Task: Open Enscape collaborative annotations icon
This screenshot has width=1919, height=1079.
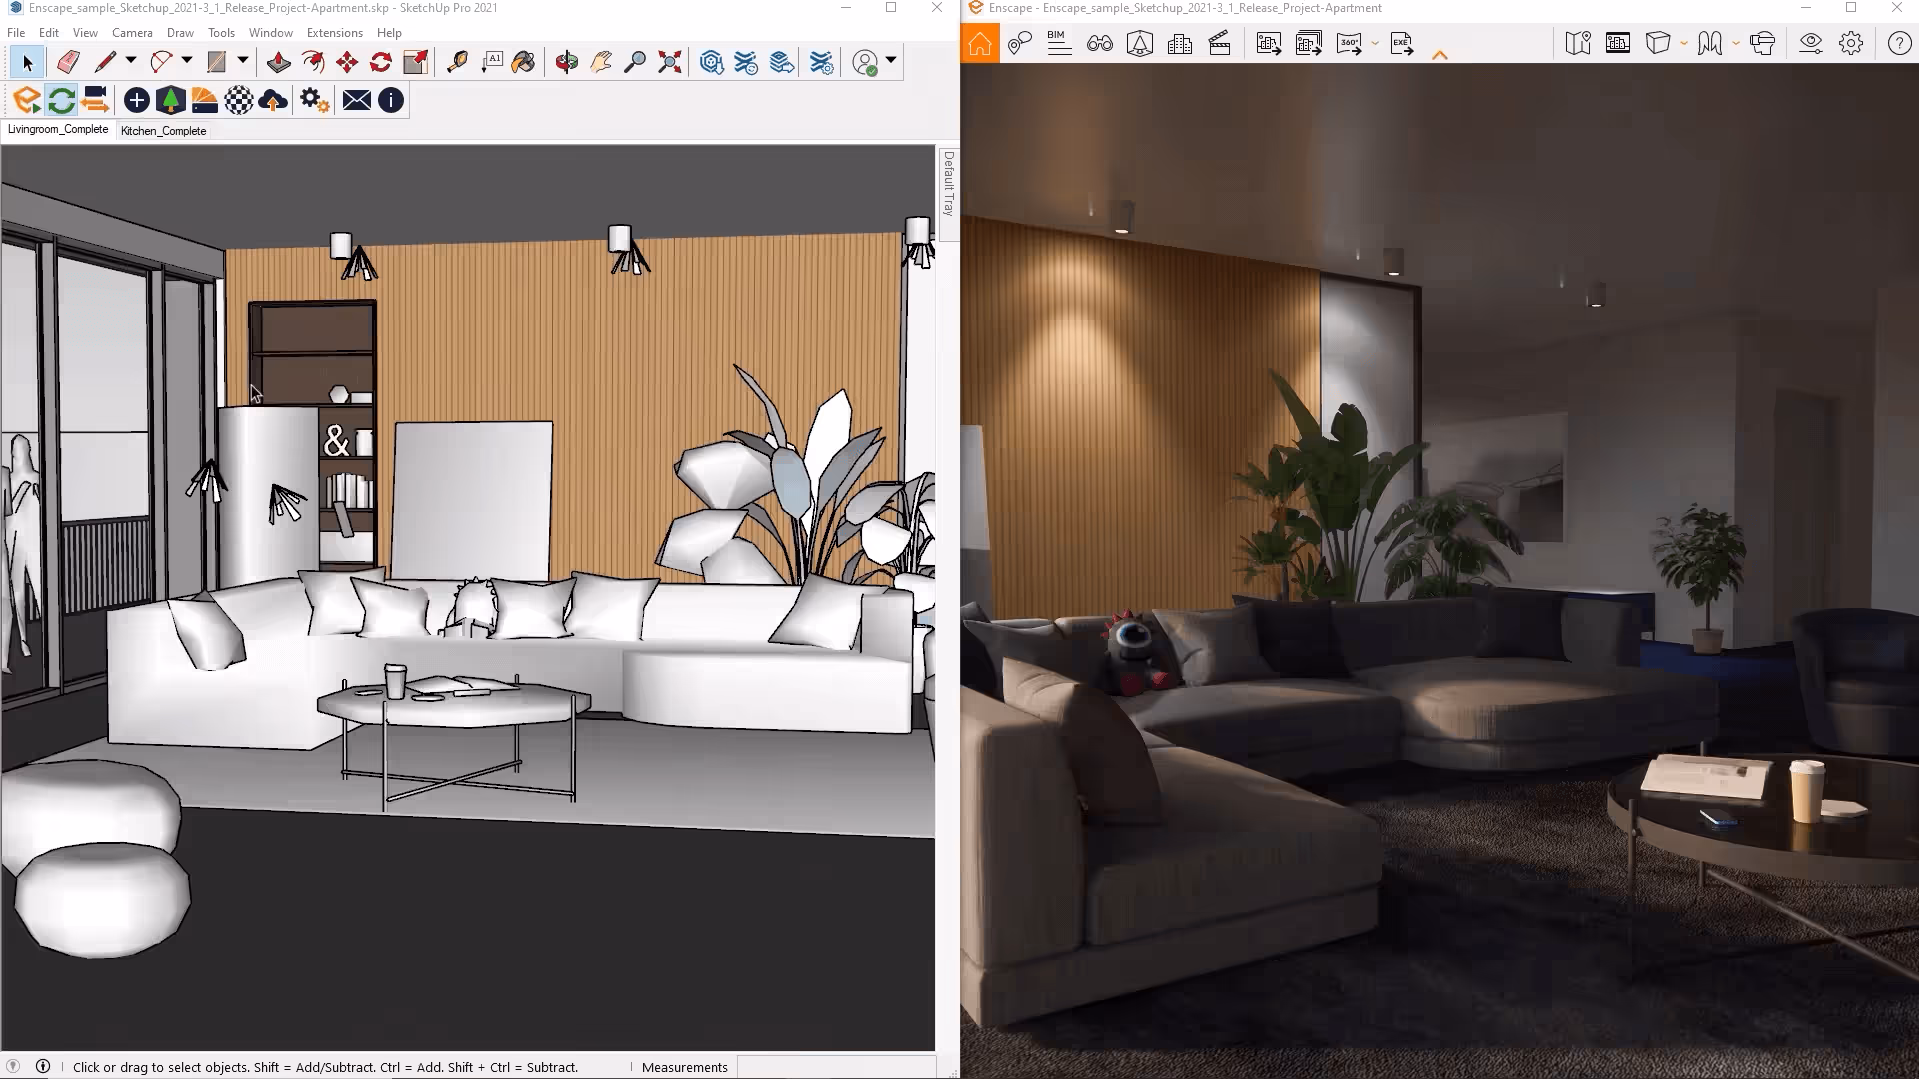Action: [x=1020, y=44]
